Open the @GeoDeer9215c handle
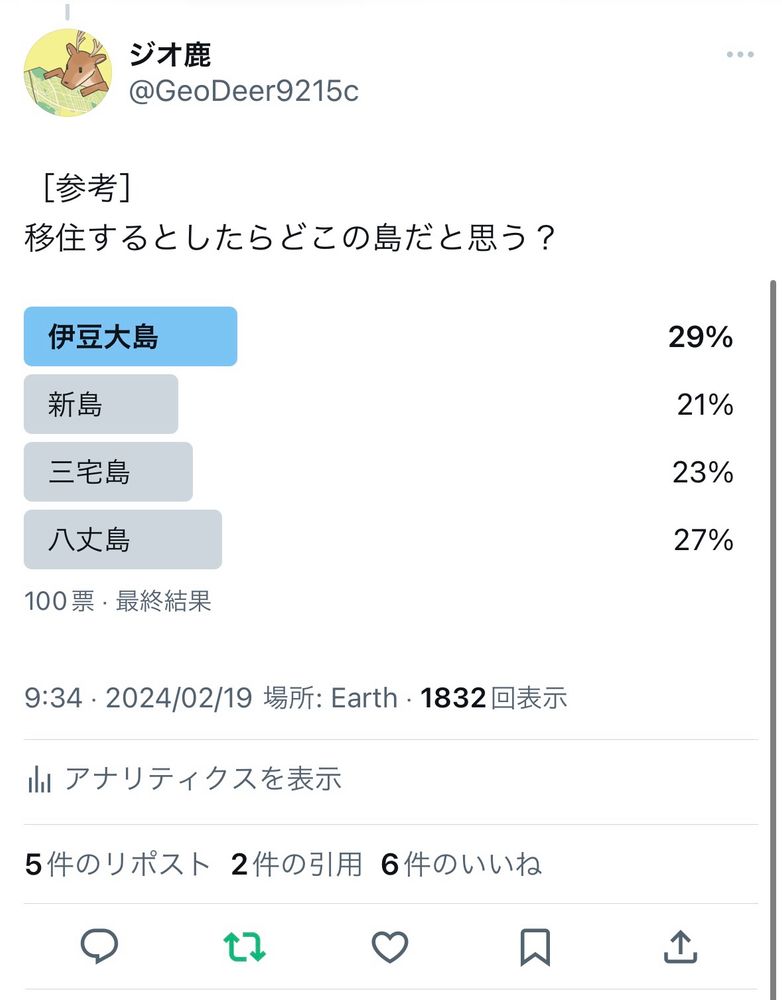782x1000 pixels. point(244,91)
